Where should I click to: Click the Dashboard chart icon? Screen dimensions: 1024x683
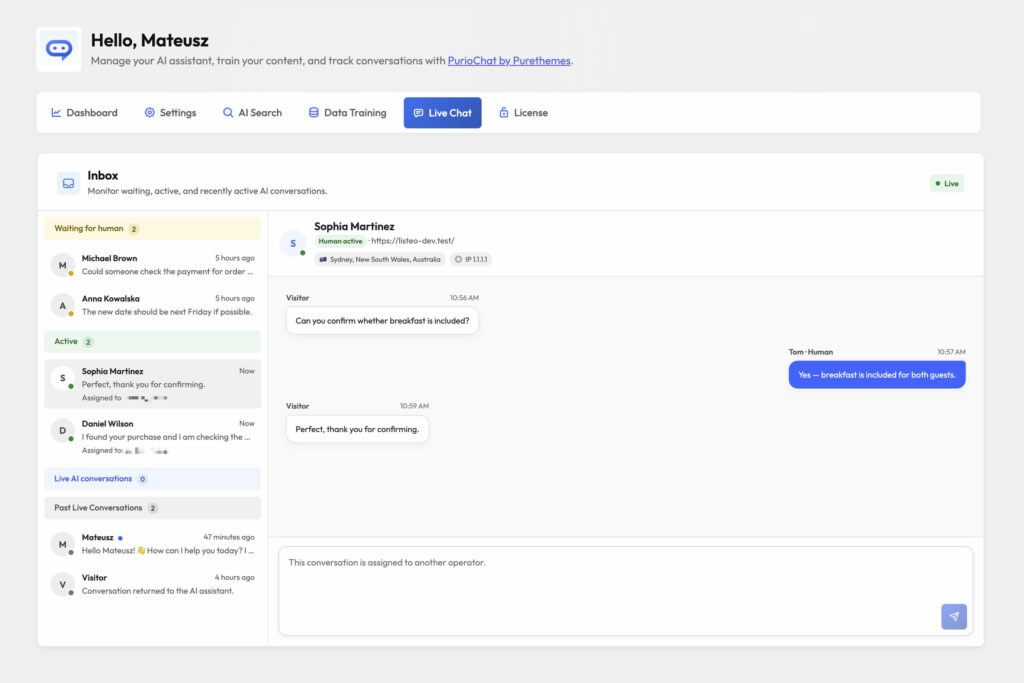pyautogui.click(x=56, y=113)
